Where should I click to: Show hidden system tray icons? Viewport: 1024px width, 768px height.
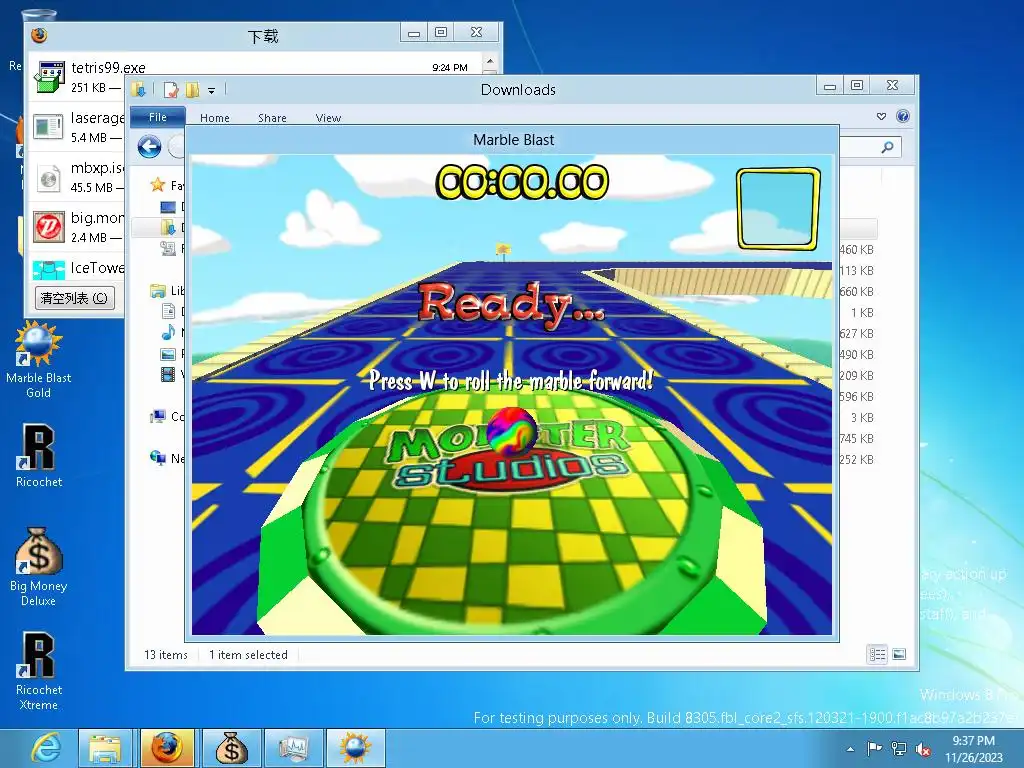pyautogui.click(x=850, y=749)
